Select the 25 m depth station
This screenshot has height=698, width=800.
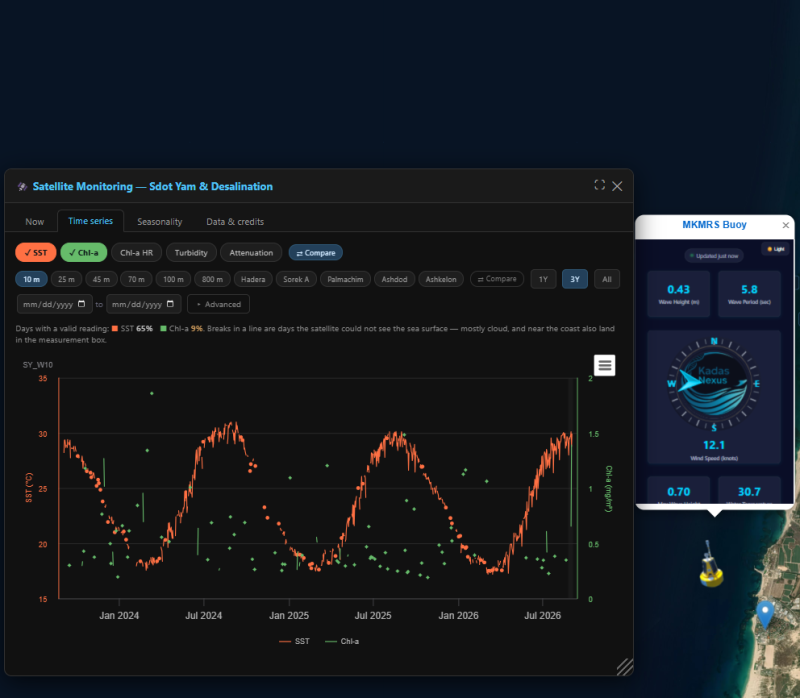point(66,279)
